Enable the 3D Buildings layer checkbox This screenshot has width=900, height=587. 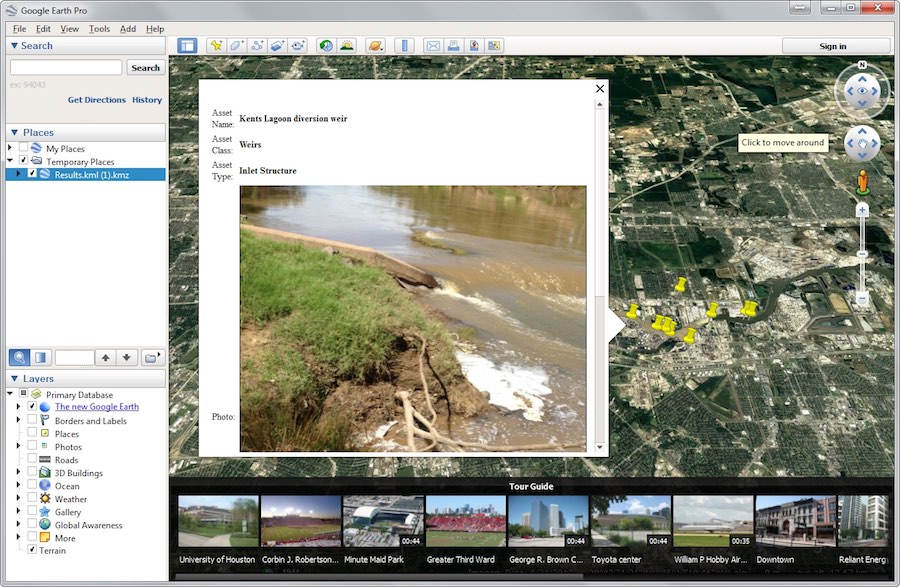point(32,472)
